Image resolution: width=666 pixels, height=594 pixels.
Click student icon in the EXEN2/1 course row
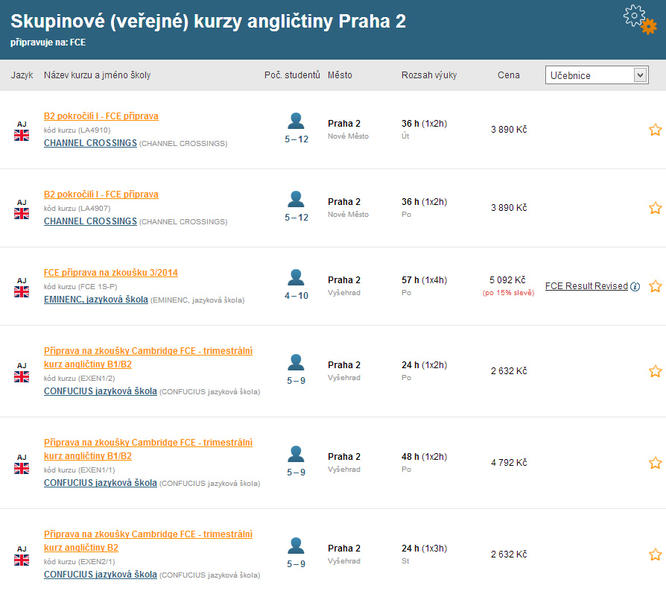click(296, 546)
